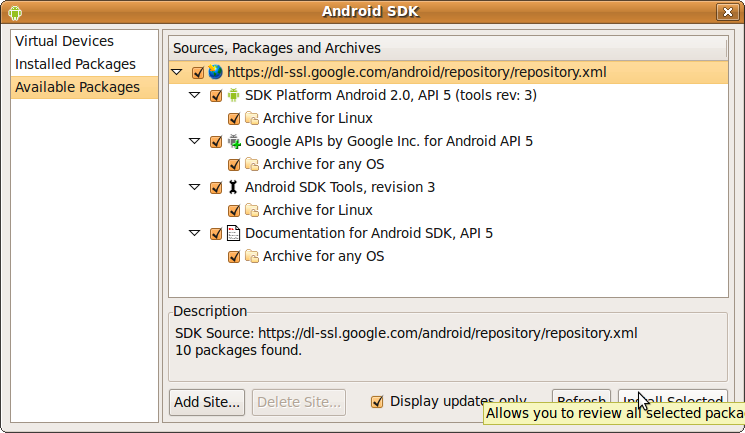
Task: Select 'Archive for any OS' text under Google APIs
Action: pyautogui.click(x=324, y=164)
